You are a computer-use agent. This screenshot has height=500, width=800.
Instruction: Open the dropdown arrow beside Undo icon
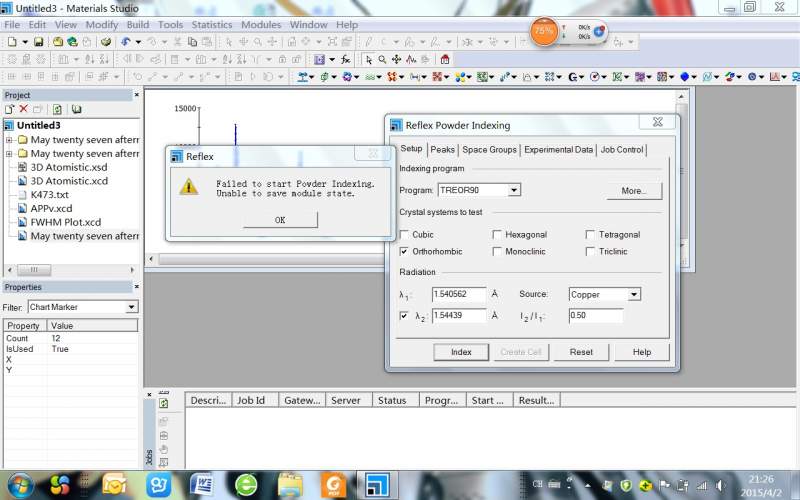138,42
